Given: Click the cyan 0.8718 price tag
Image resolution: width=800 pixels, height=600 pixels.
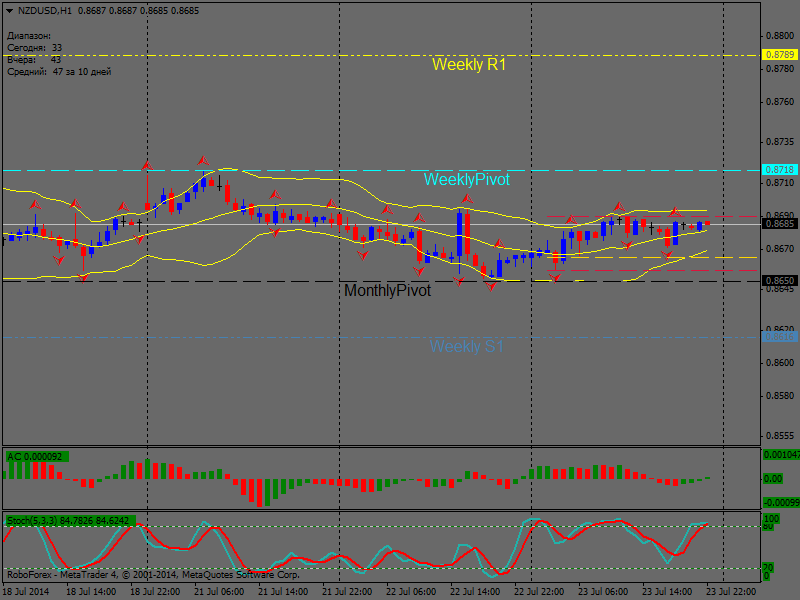Looking at the screenshot, I should [x=779, y=170].
